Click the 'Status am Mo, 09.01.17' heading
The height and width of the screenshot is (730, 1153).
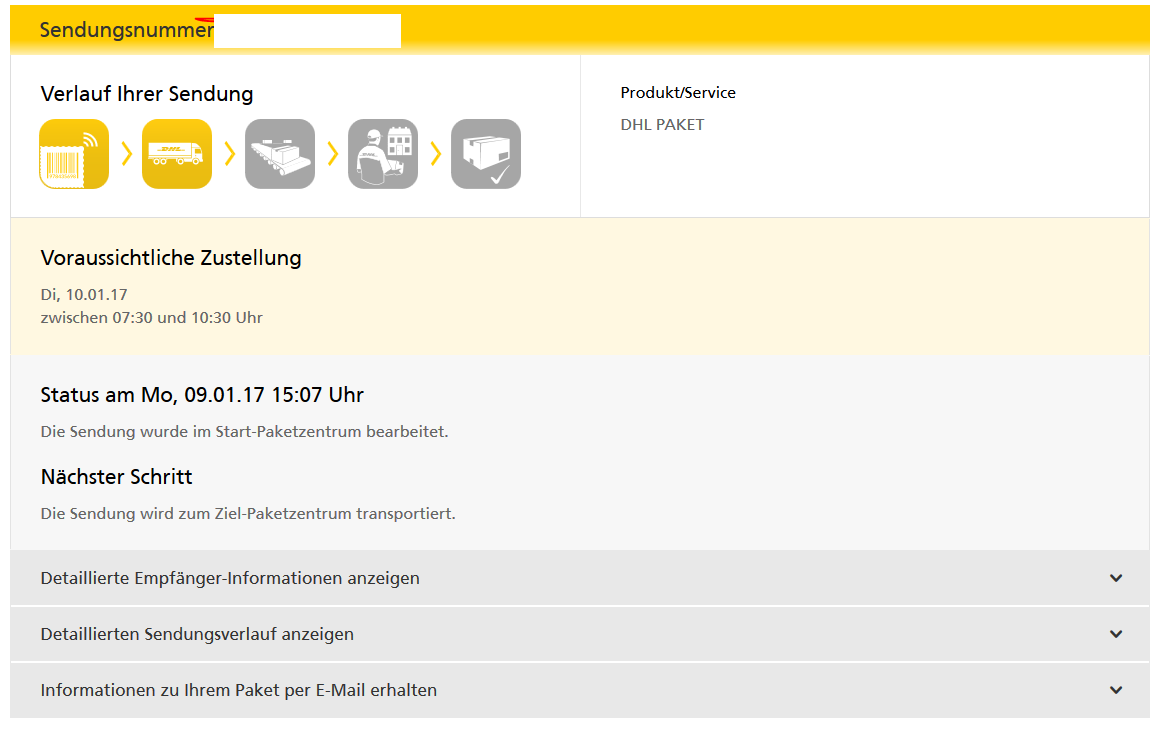coord(202,395)
